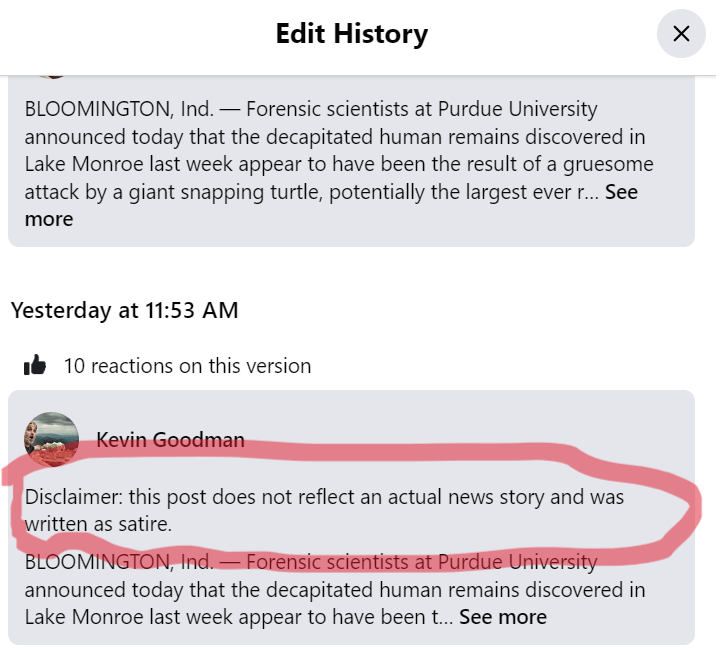Click 'Forensic scientists' in the disclaimer version

pyautogui.click(x=323, y=562)
